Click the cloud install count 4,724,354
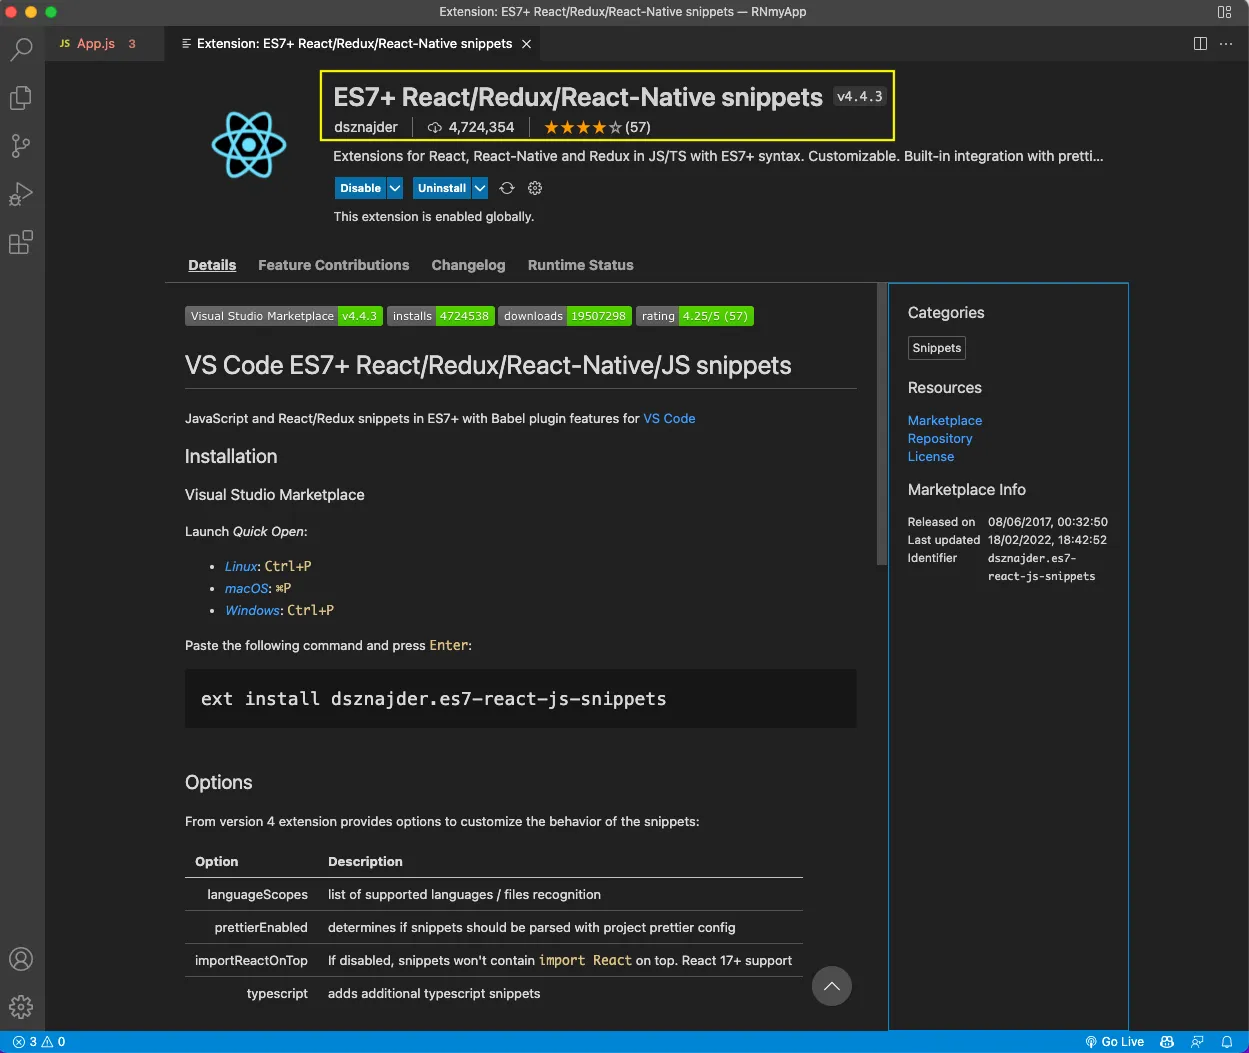Viewport: 1249px width, 1053px height. click(471, 127)
